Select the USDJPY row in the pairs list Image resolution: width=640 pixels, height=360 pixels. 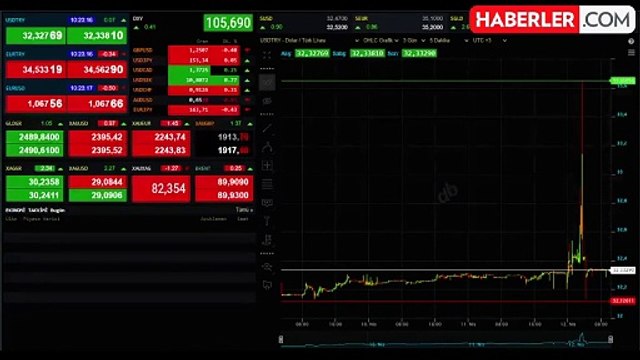pyautogui.click(x=191, y=60)
